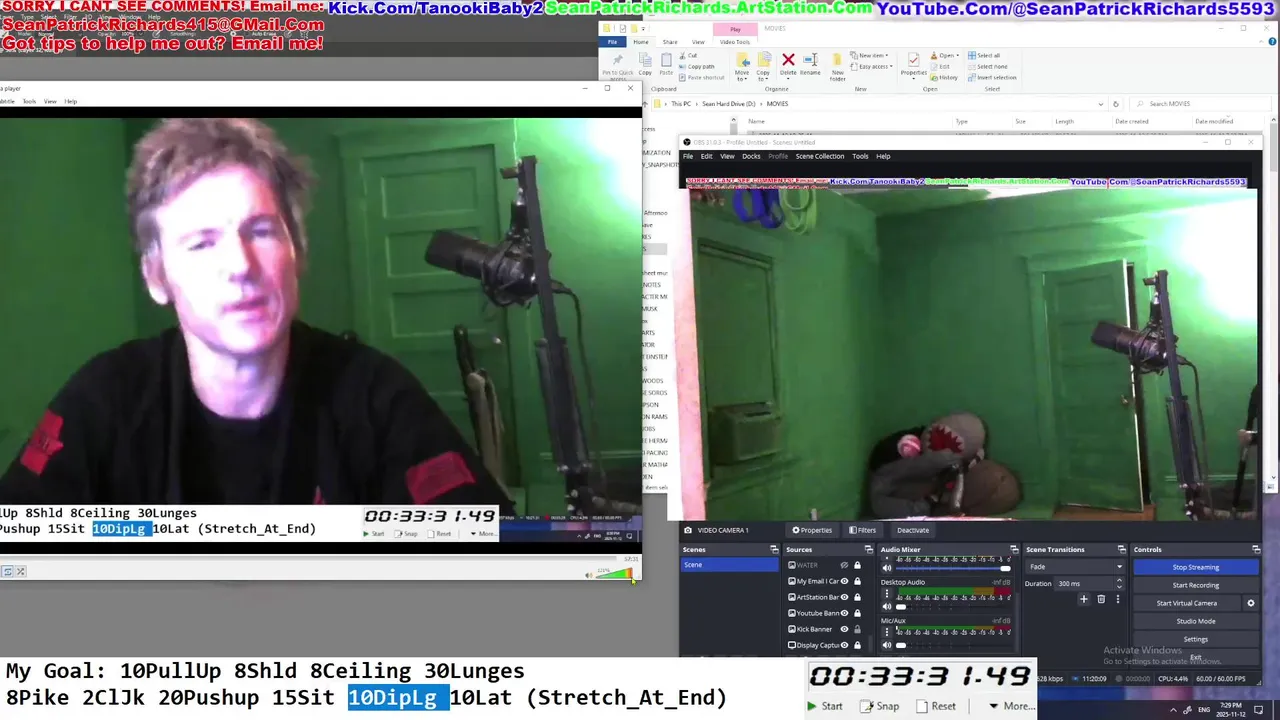Undock the Audio Mixer panel

1013,549
